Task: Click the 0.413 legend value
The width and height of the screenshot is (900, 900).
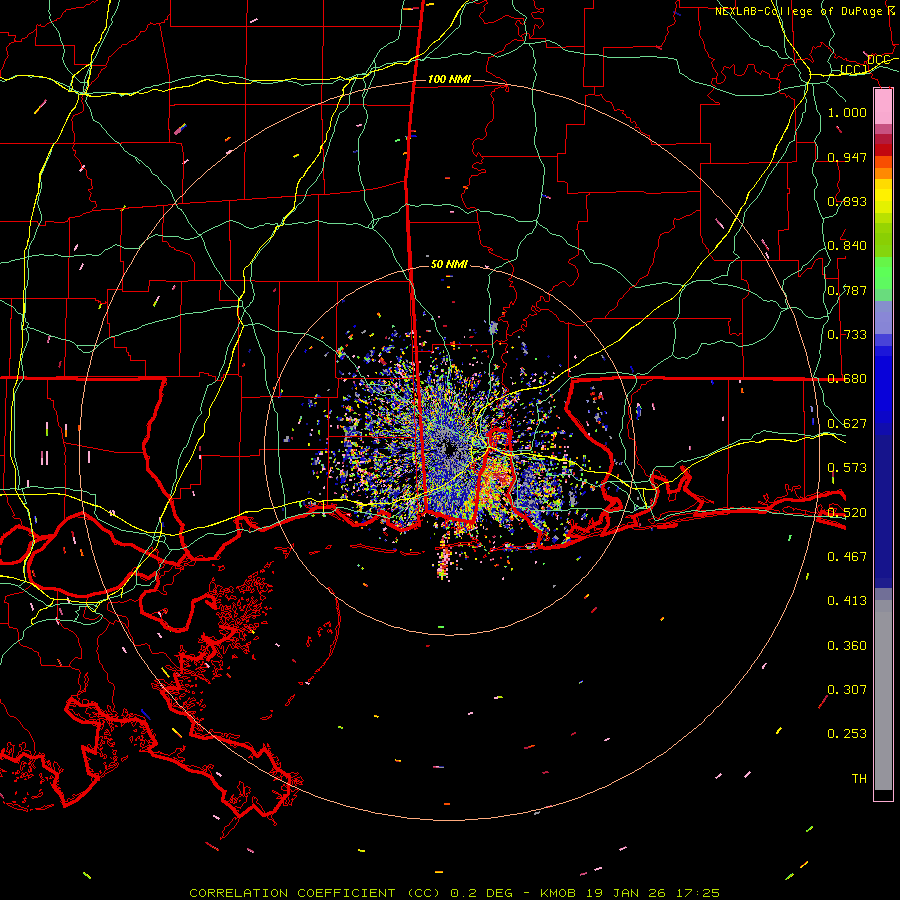Action: [x=847, y=601]
